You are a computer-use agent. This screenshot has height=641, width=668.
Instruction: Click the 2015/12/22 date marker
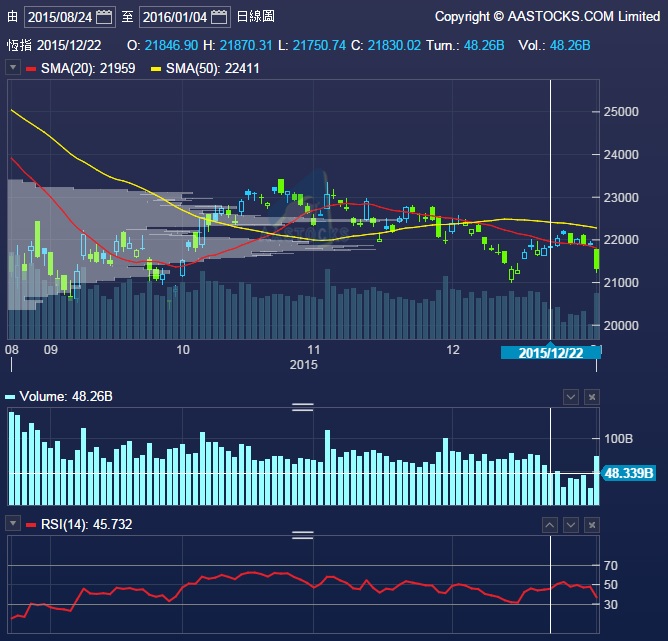[x=550, y=352]
